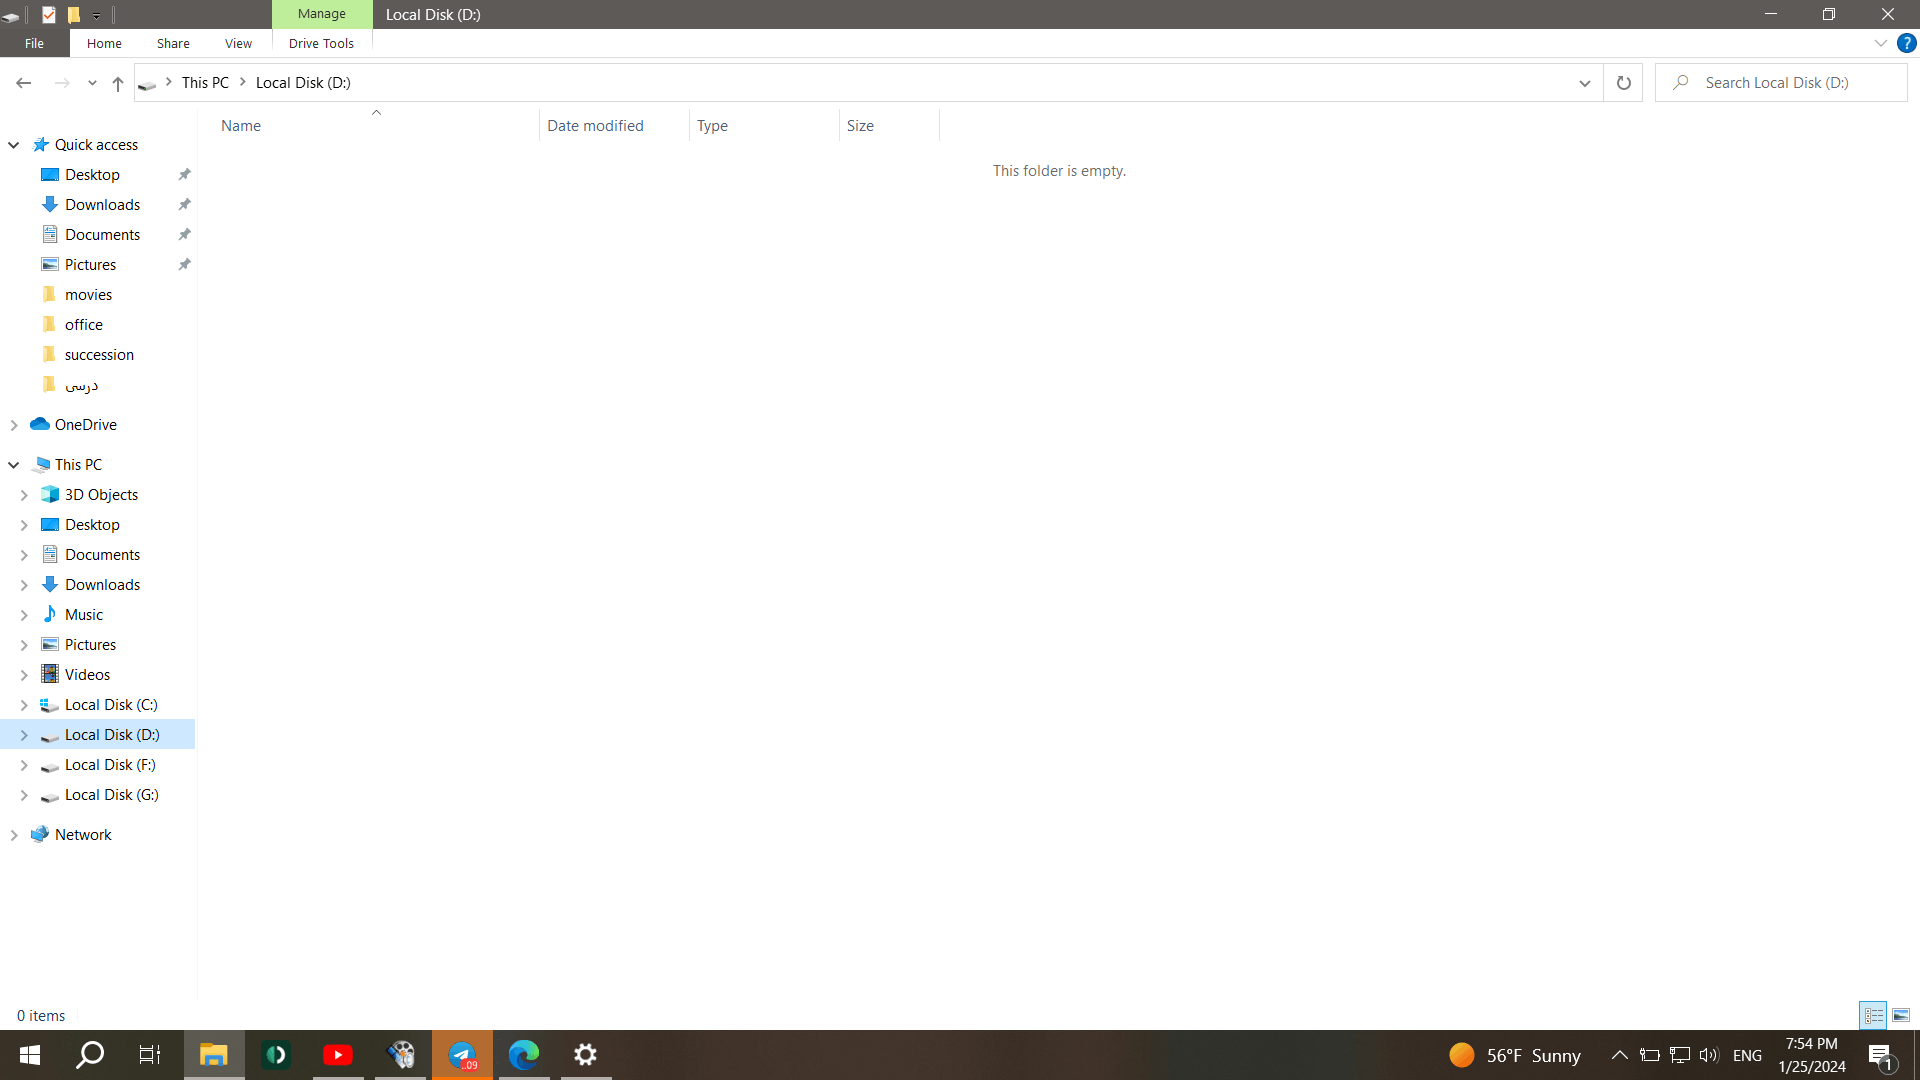Navigate back to previous location
Screen dimensions: 1920x1080
pos(24,83)
